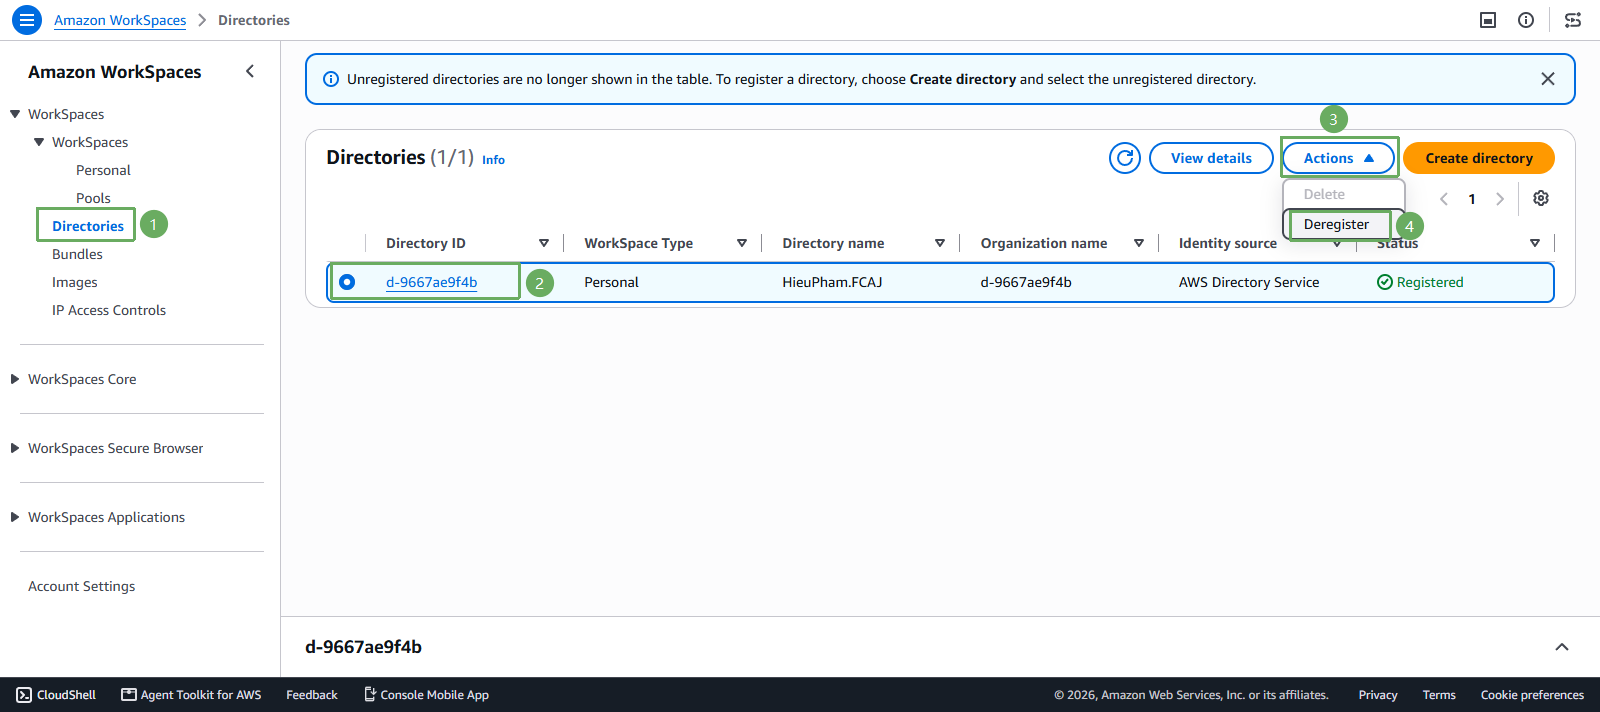Open Account Settings
This screenshot has height=712, width=1600.
point(82,586)
